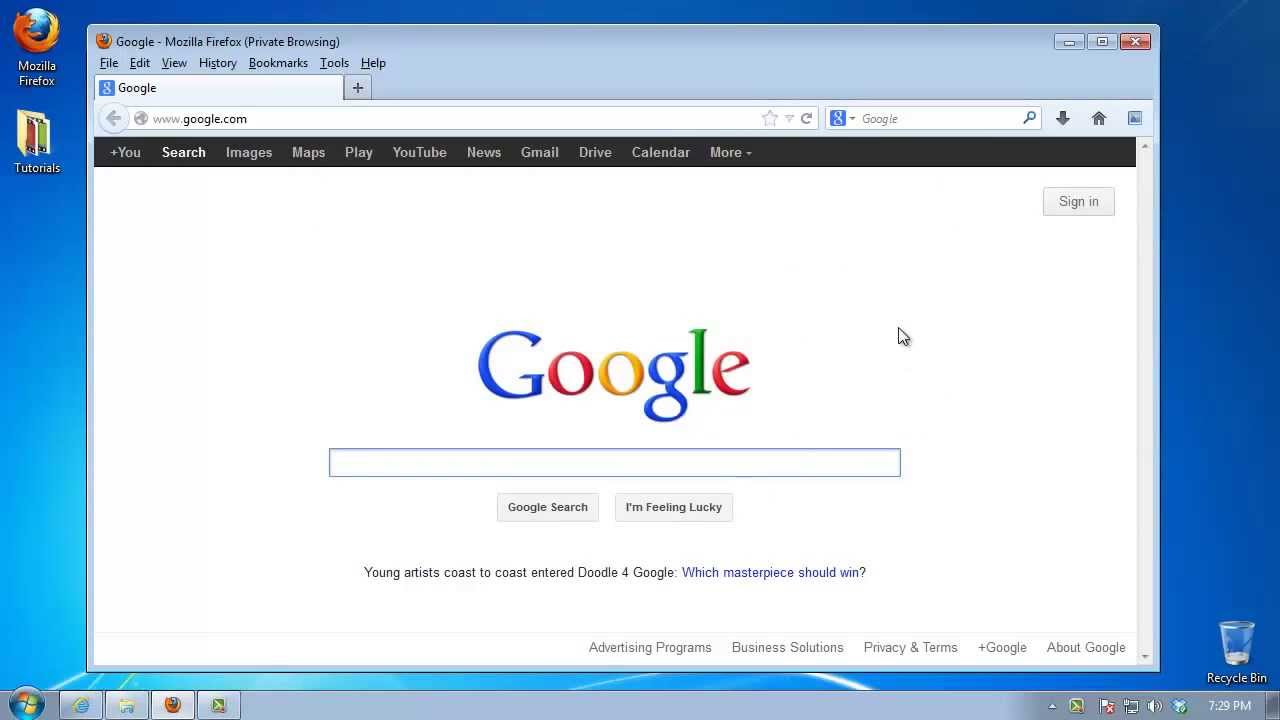Open Action Center flag tray icon
This screenshot has height=720, width=1280.
pos(1107,706)
